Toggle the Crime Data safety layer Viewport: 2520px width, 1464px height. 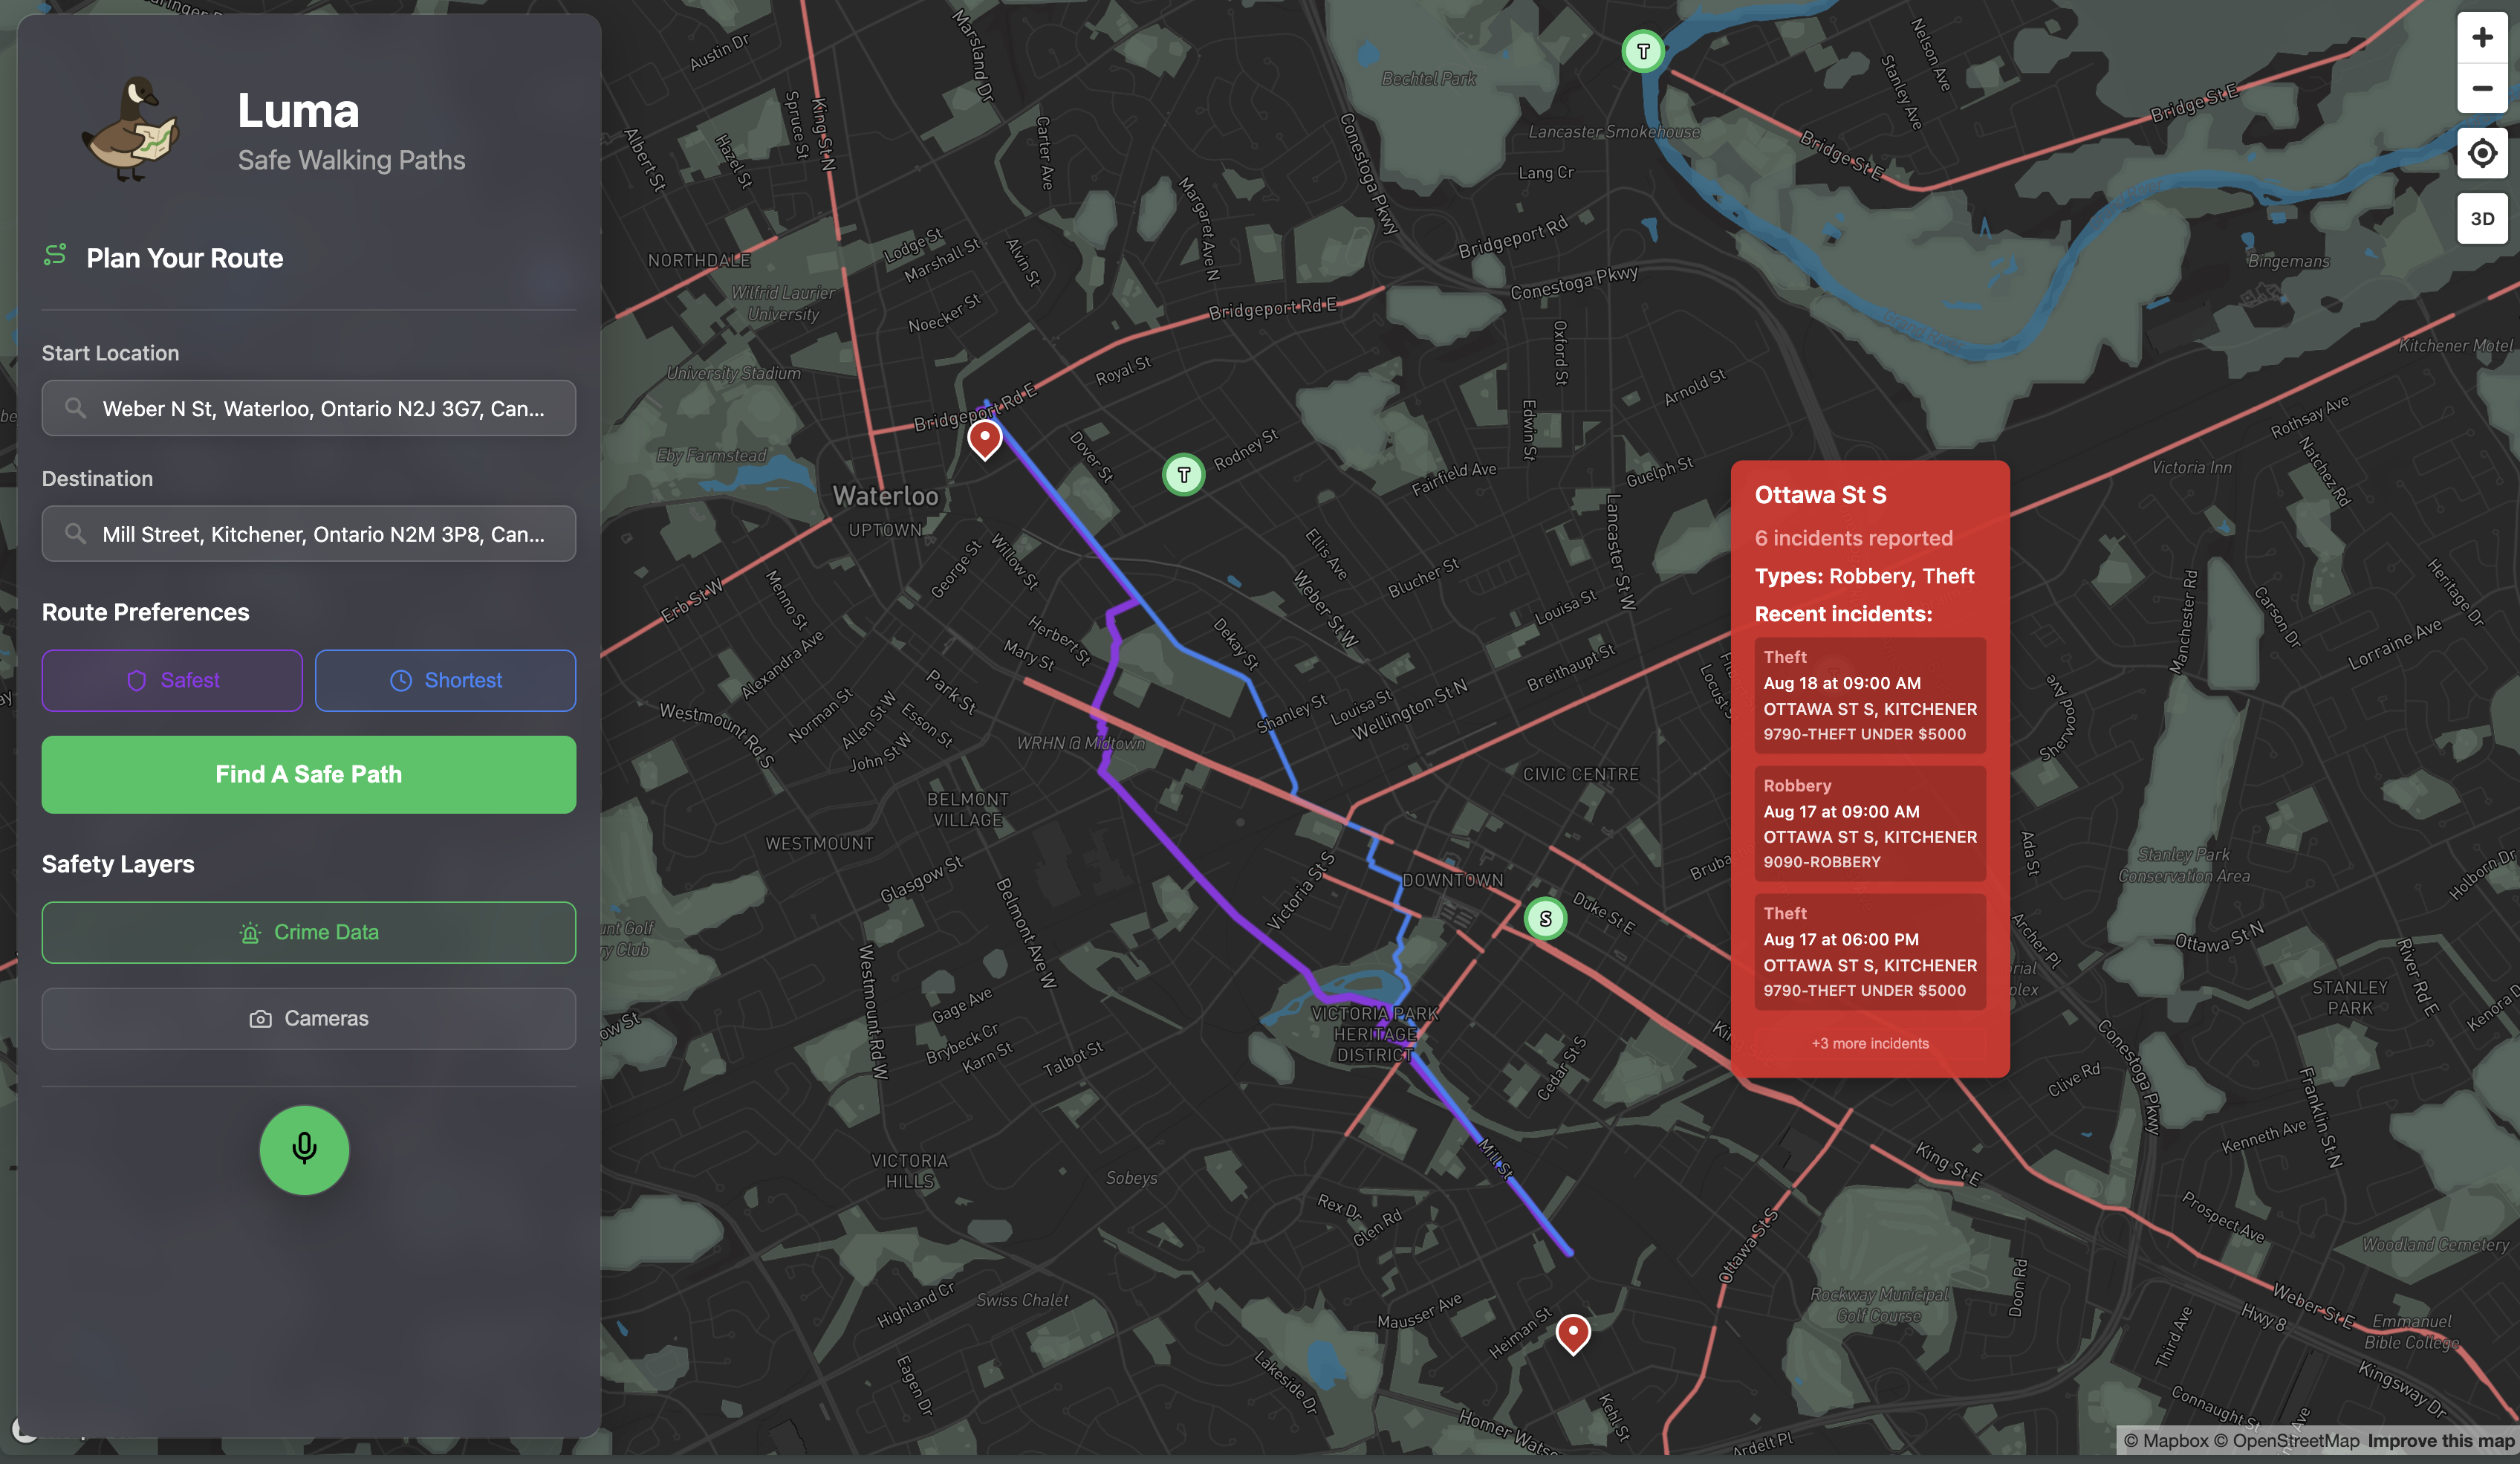308,932
